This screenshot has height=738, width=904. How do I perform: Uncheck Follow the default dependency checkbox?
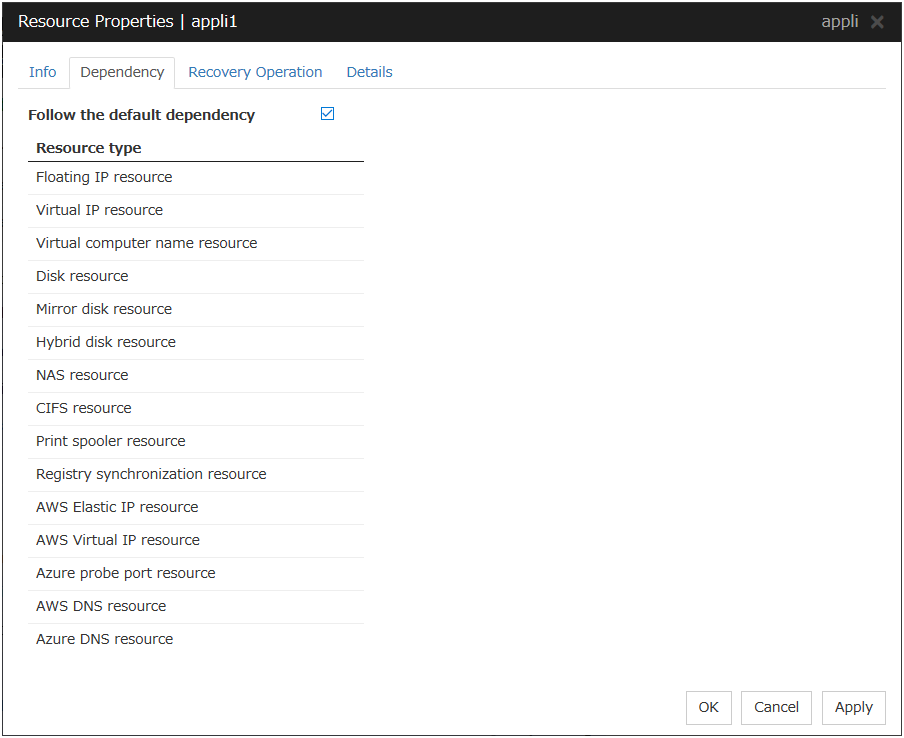point(327,114)
